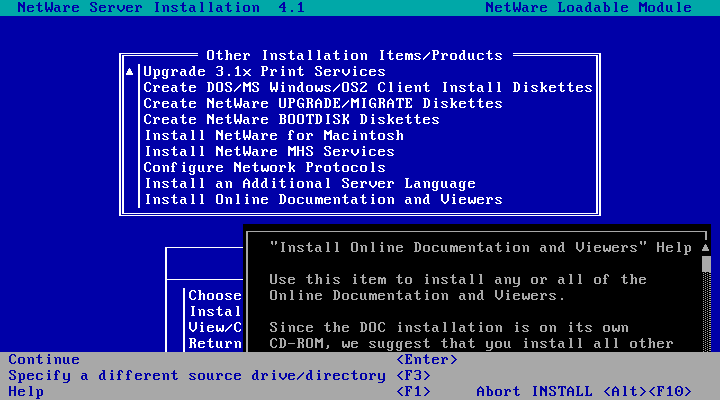Click the list scroll-up arrow beside Upgrade 3.1x
This screenshot has width=720, height=400.
[129, 72]
